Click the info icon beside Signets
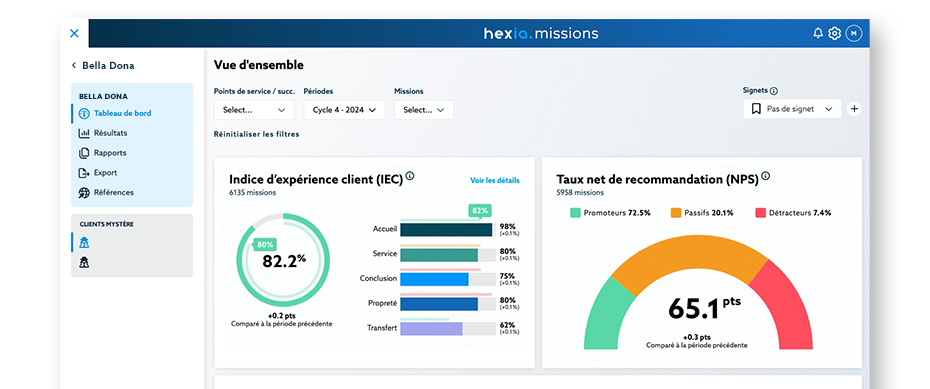This screenshot has width=930, height=389. tap(774, 91)
